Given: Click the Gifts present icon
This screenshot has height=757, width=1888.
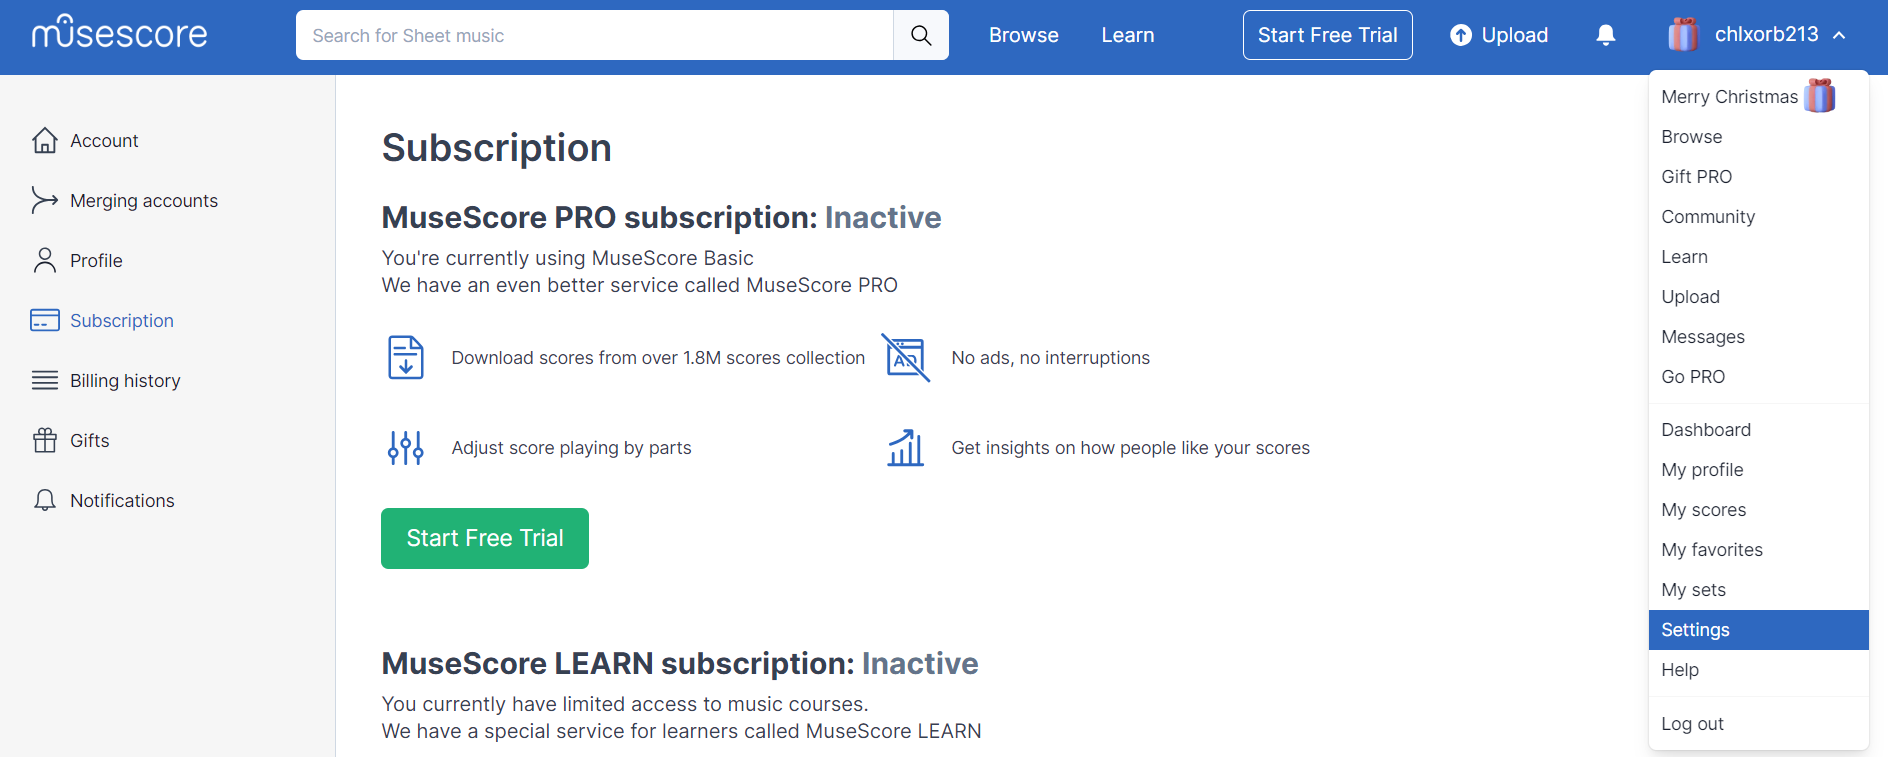Looking at the screenshot, I should click(45, 440).
